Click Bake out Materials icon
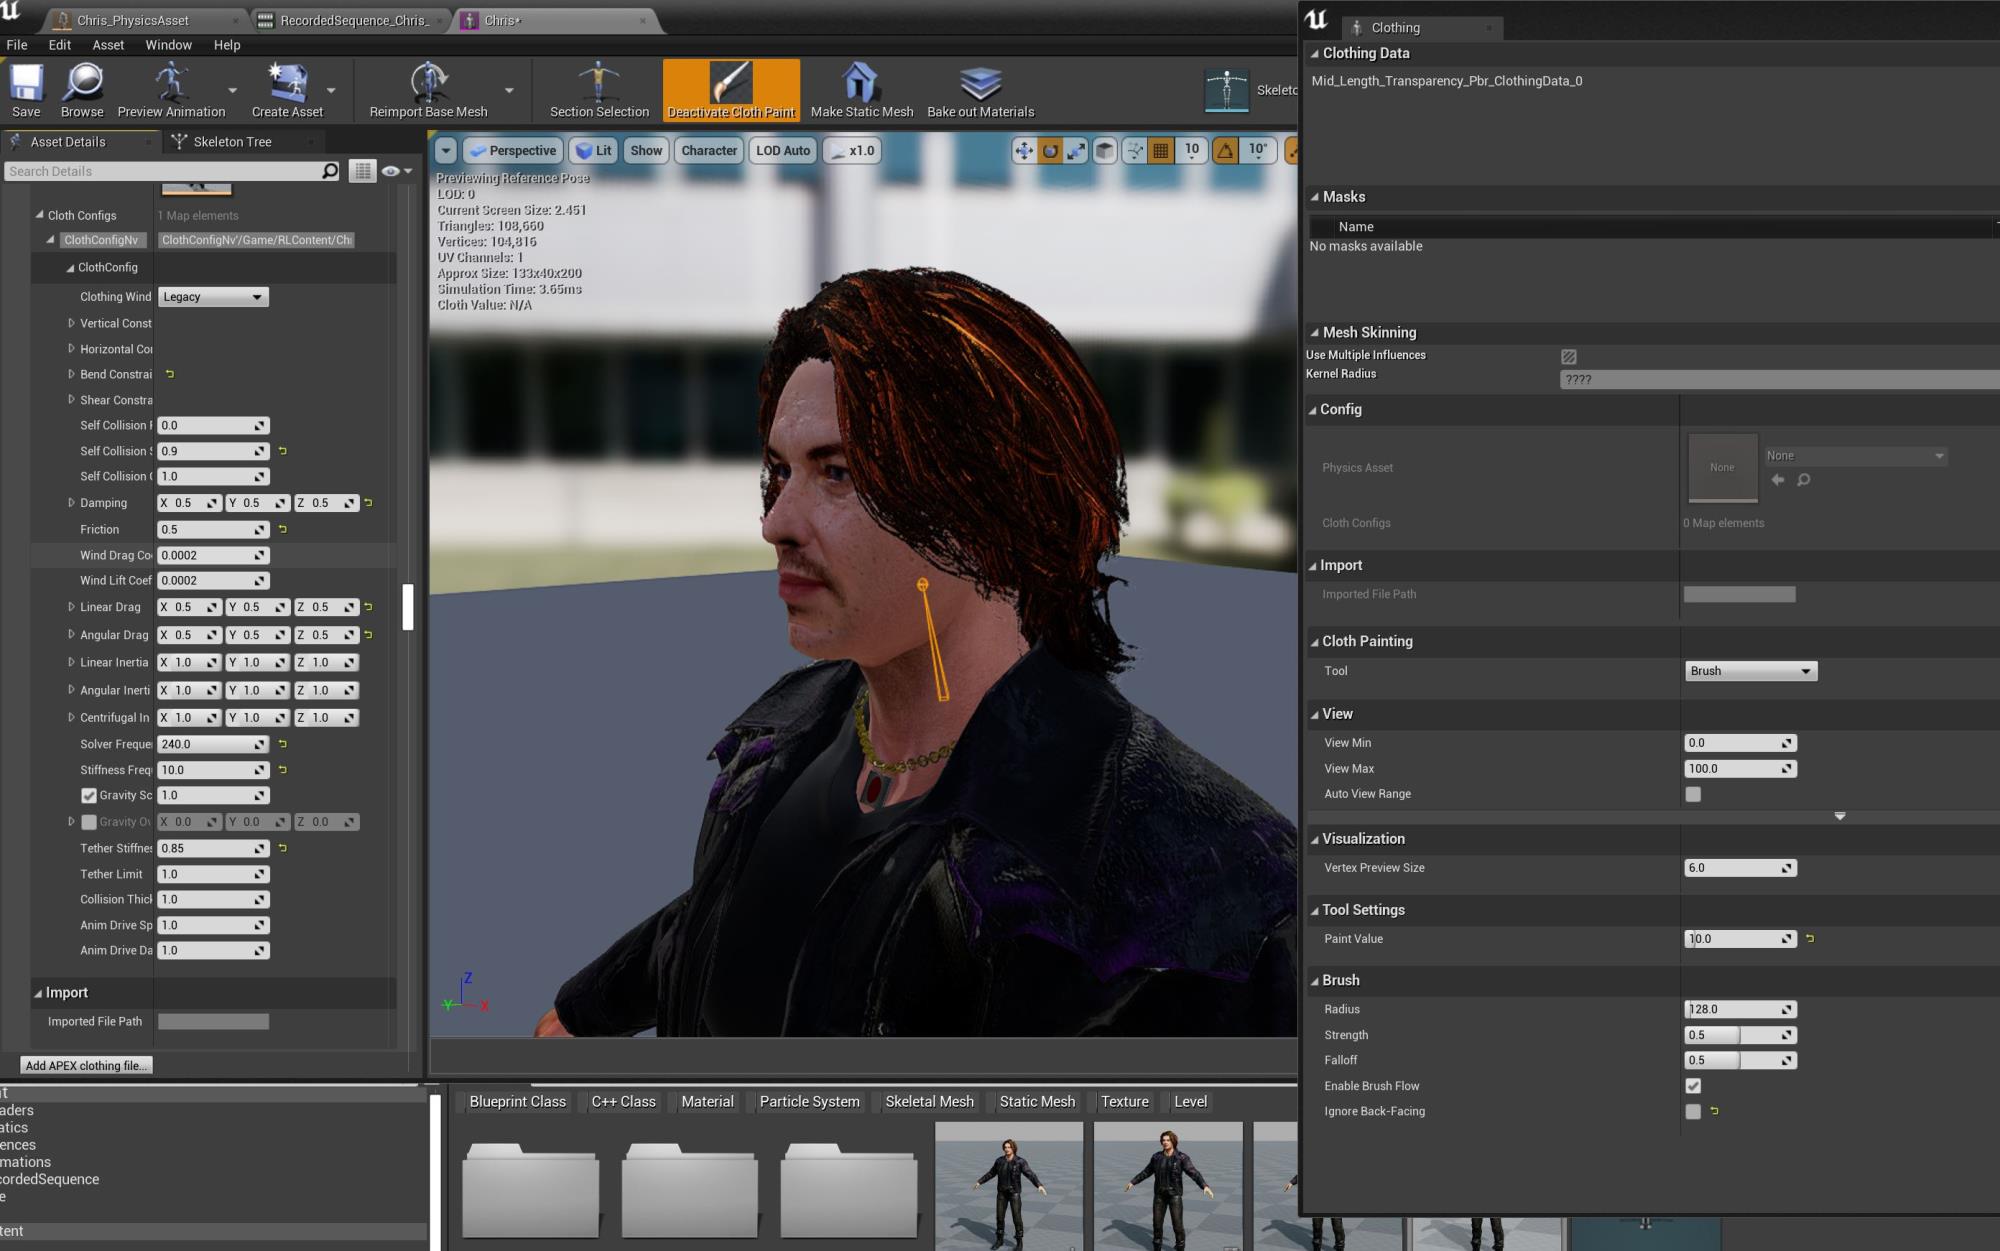The width and height of the screenshot is (2000, 1251). tap(980, 90)
